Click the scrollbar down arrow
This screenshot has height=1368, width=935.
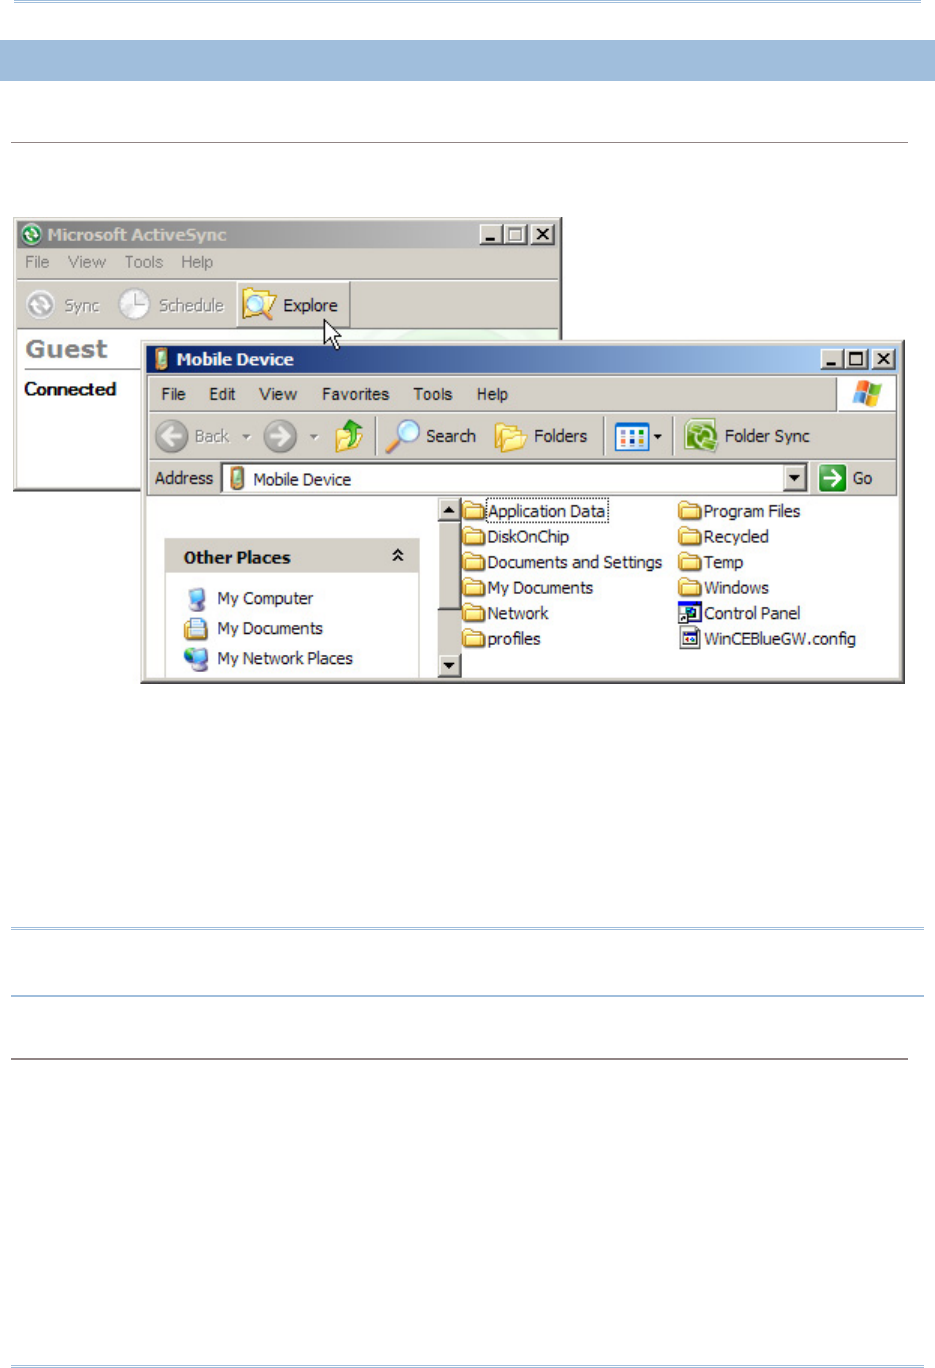click(449, 665)
